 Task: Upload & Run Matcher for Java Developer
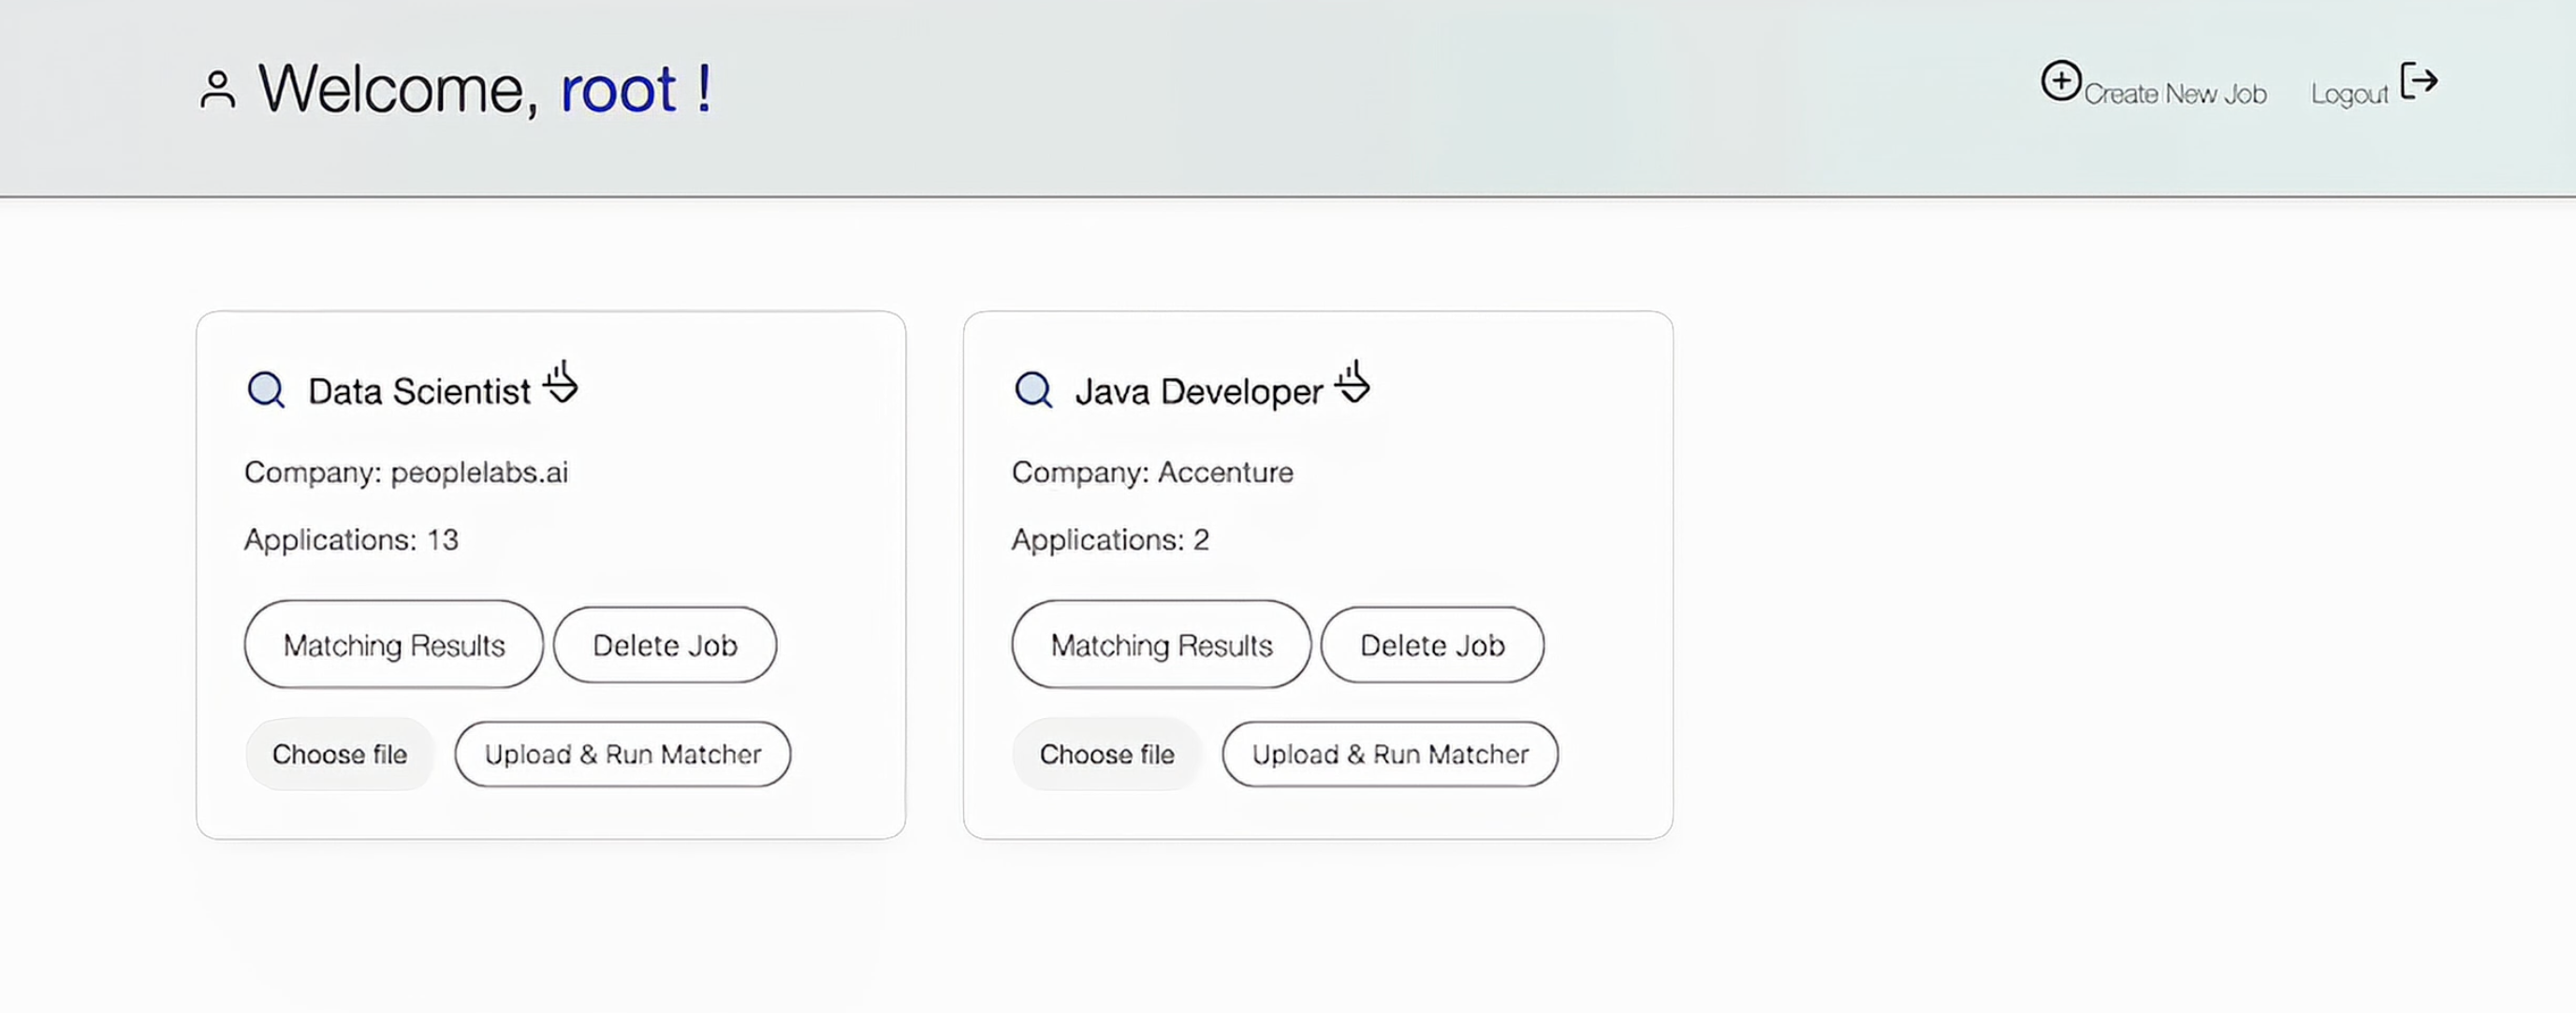click(1390, 754)
